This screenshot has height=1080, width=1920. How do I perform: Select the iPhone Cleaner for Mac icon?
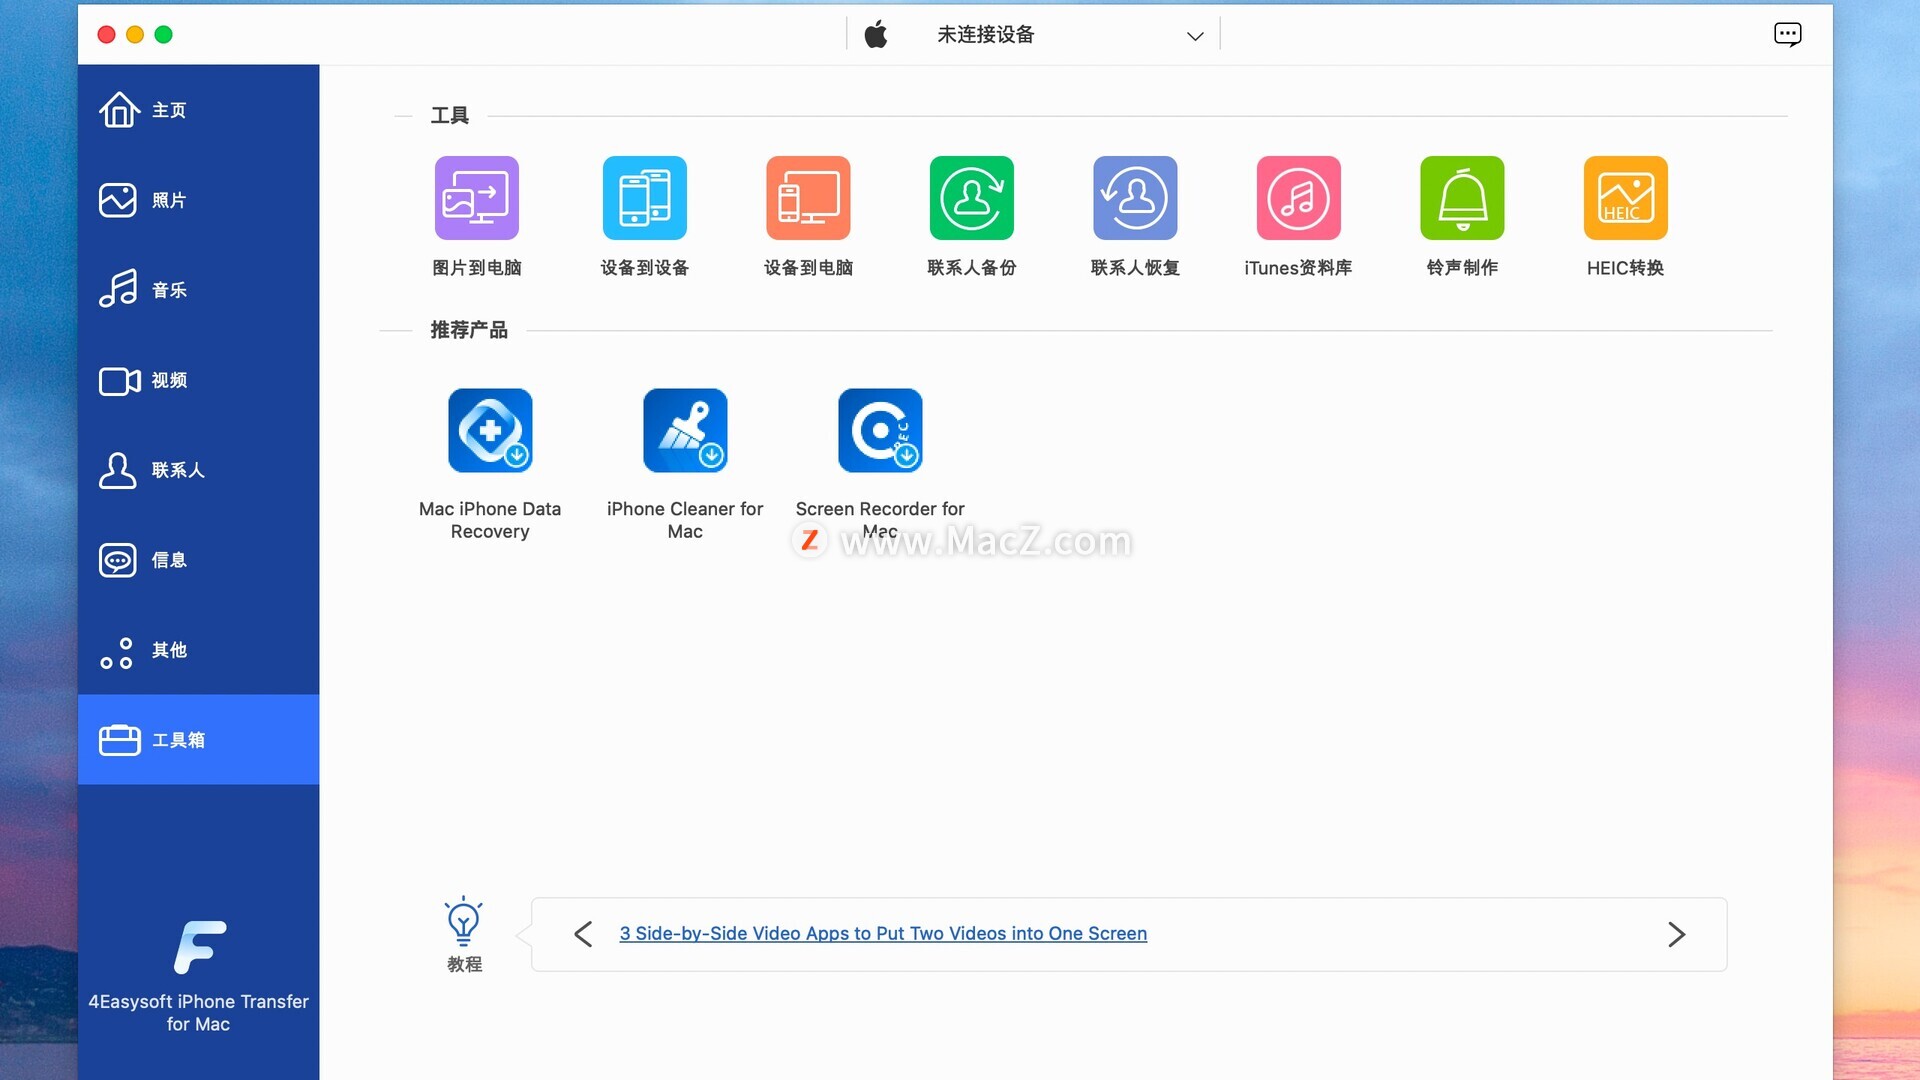point(685,430)
